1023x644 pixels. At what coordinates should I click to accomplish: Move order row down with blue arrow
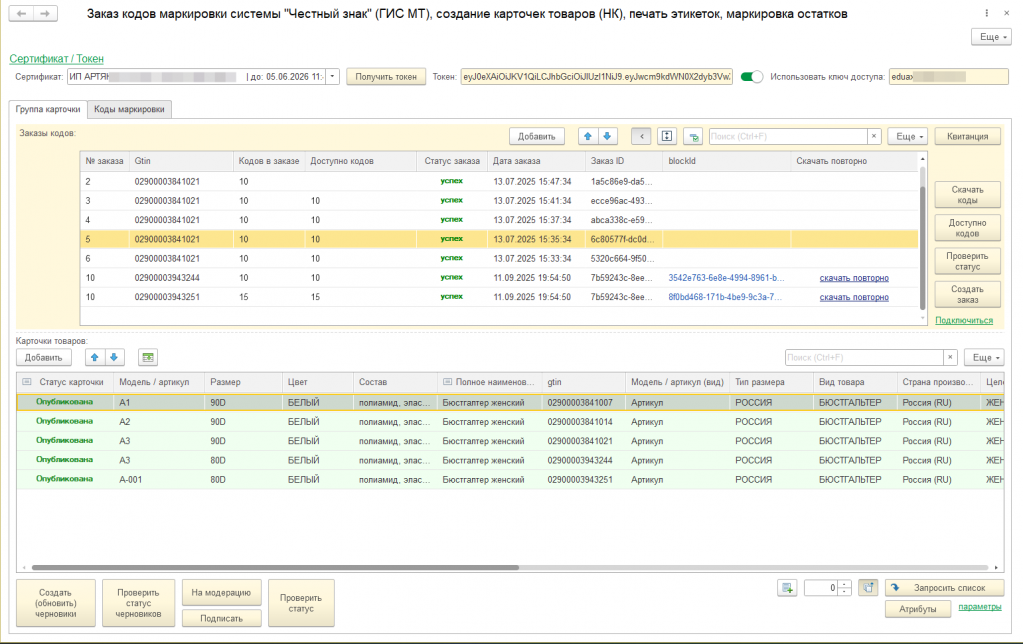(608, 136)
